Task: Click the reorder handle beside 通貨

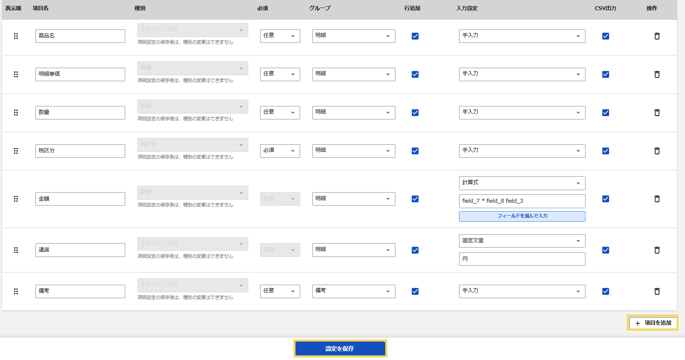Action: [x=16, y=250]
